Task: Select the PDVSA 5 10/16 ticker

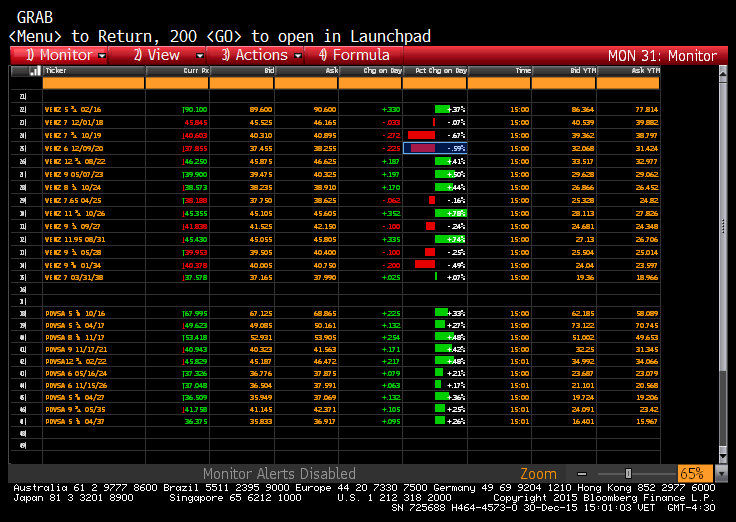Action: click(x=75, y=314)
